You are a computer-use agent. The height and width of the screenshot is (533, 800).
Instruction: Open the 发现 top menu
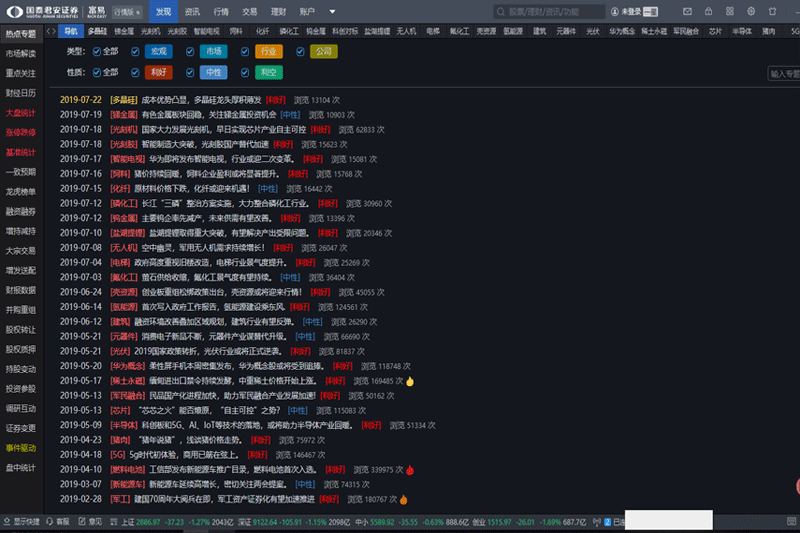click(163, 11)
